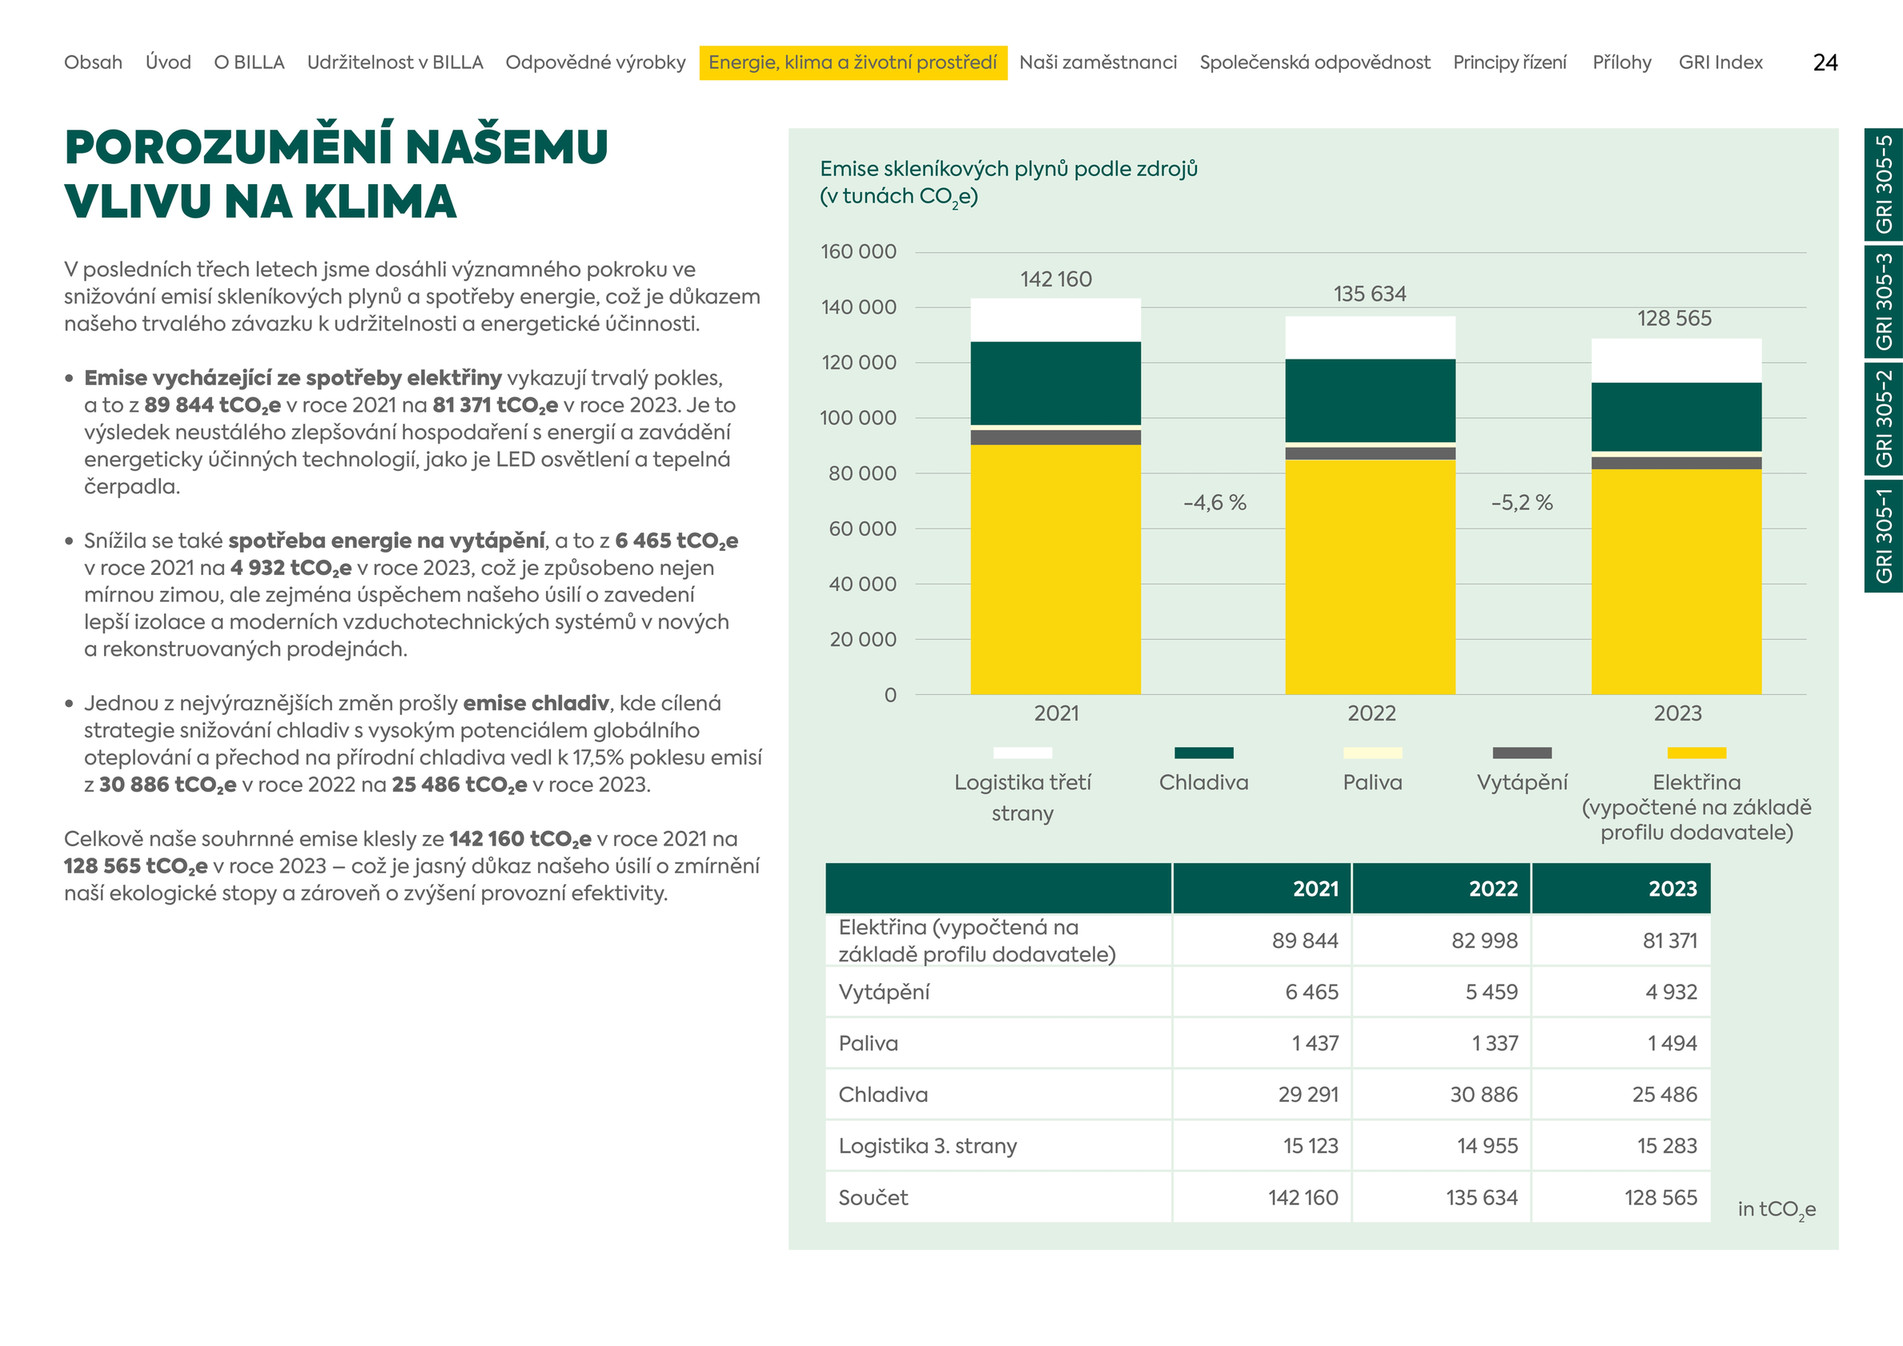Click the page number 24
This screenshot has height=1346, width=1903.
[x=1825, y=63]
